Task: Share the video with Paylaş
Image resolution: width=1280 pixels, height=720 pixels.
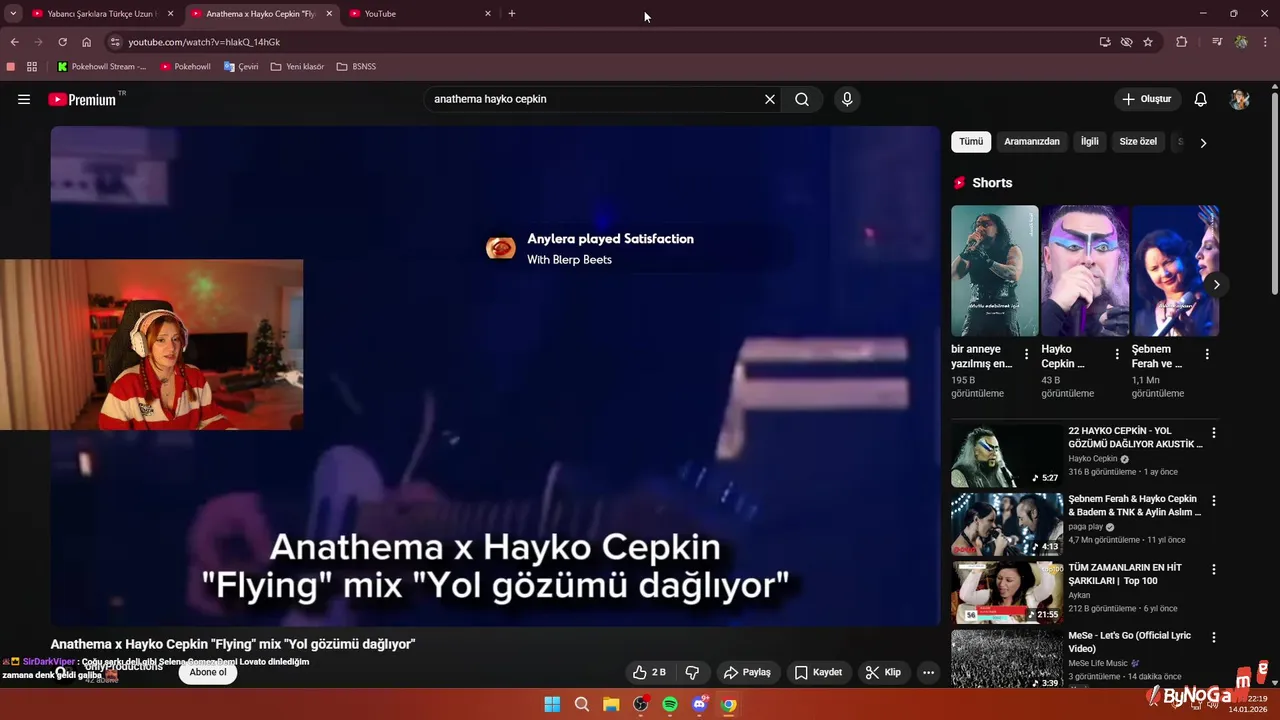Action: pyautogui.click(x=747, y=672)
